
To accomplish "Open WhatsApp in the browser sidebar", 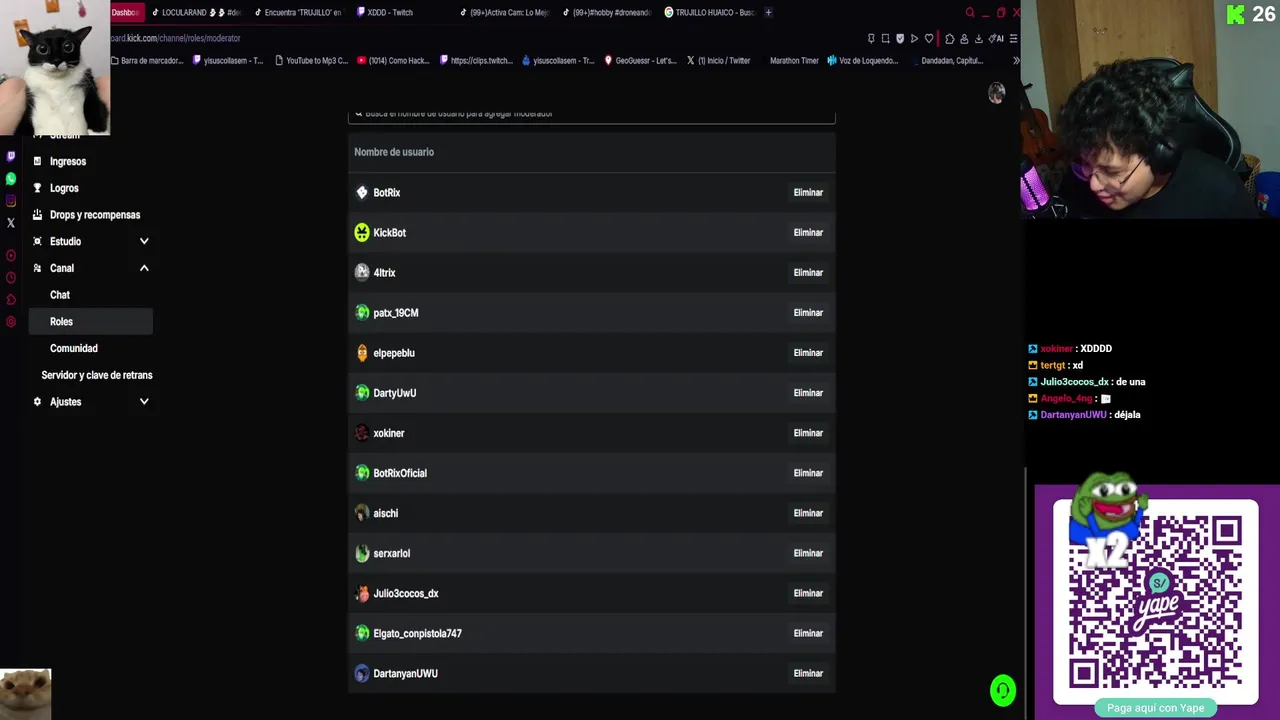I will [x=11, y=179].
